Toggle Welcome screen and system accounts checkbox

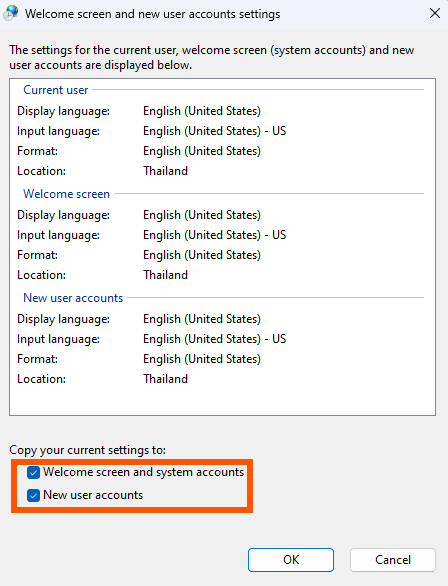33,473
